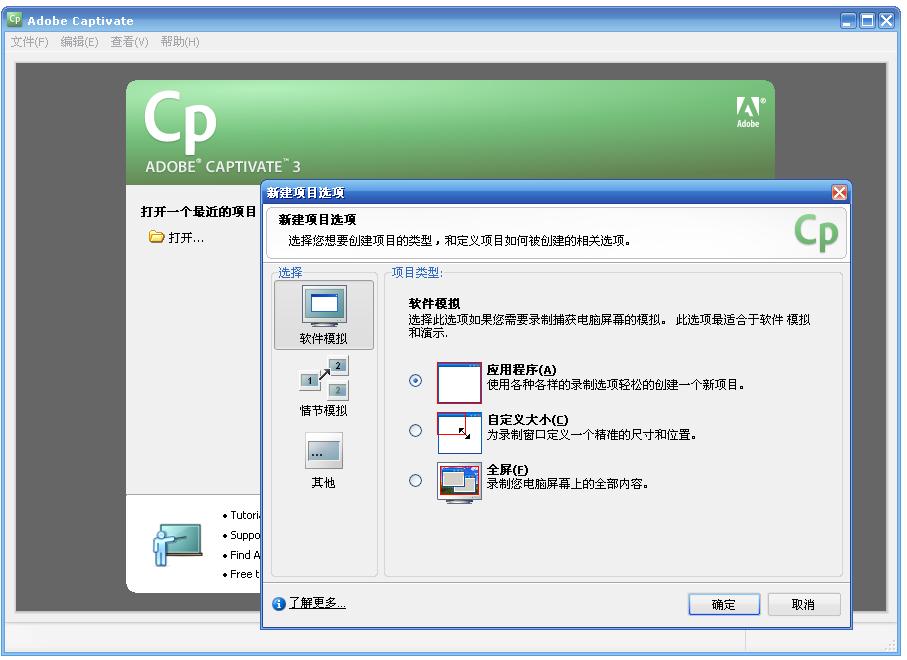The width and height of the screenshot is (907, 660).
Task: Open the 帮助(H) menu
Action: click(x=180, y=42)
